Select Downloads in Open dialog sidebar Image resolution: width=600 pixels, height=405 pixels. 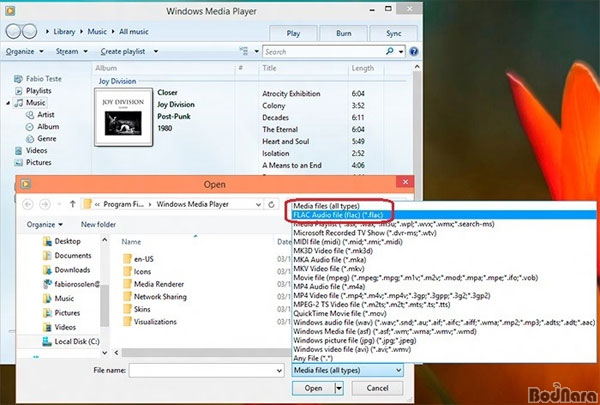point(72,270)
